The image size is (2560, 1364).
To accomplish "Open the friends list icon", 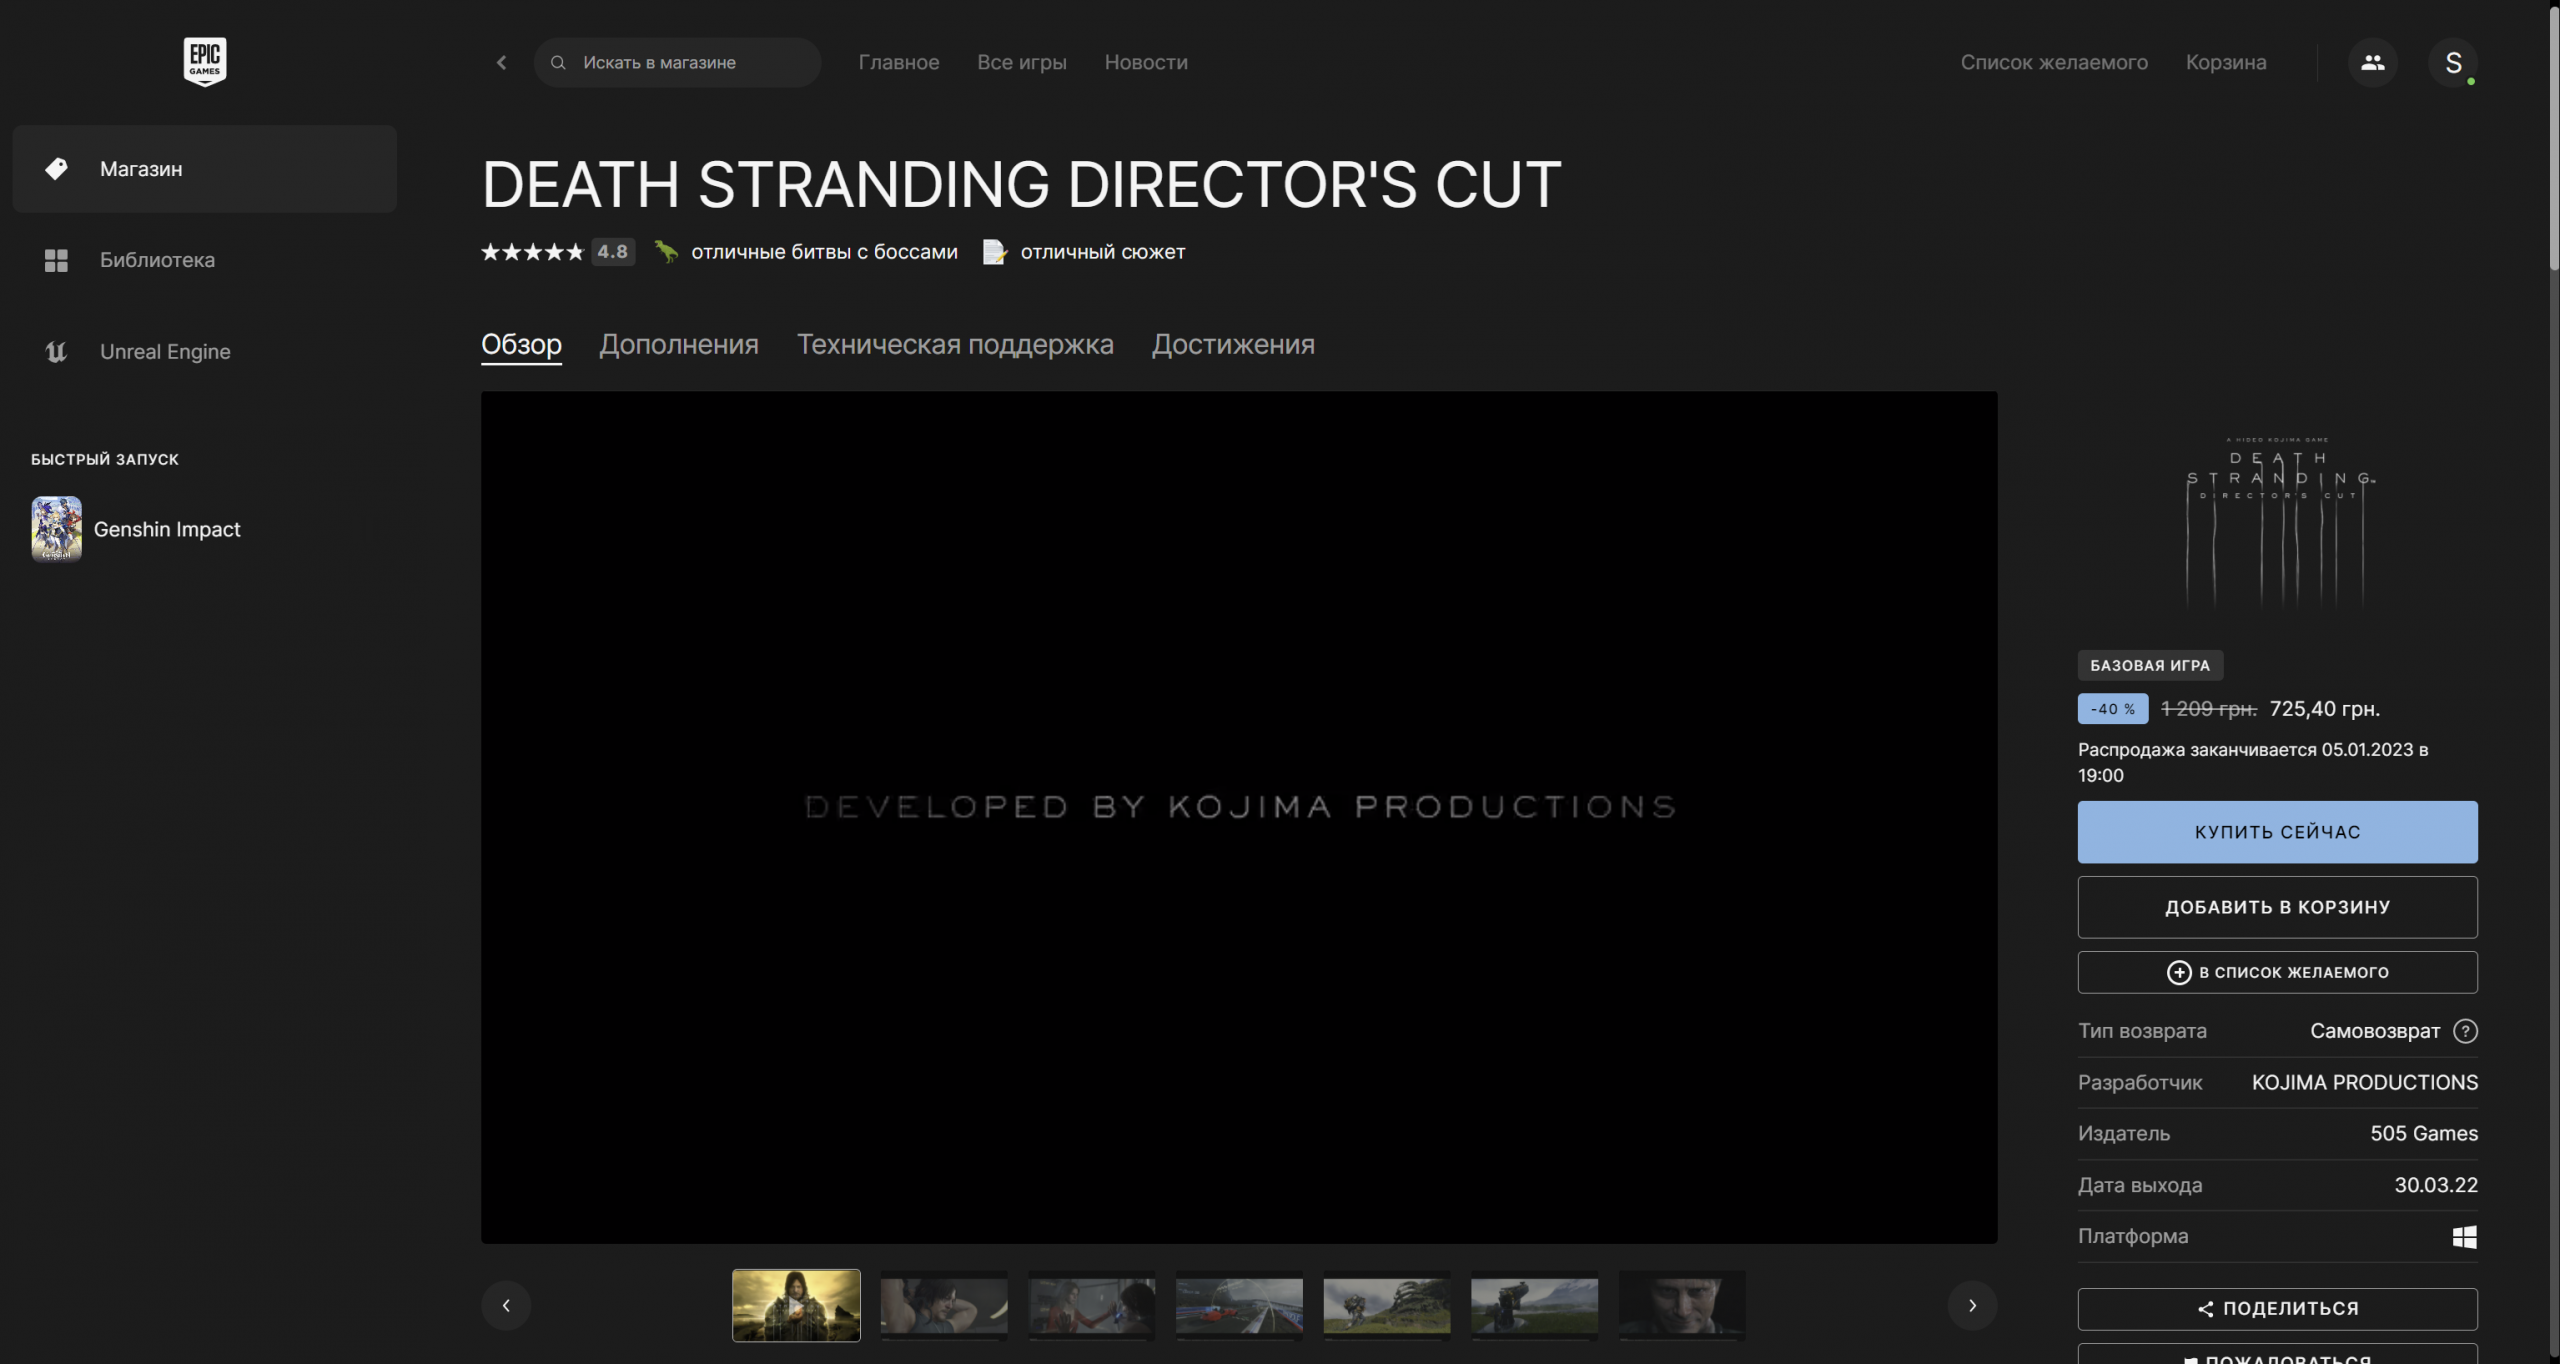I will coord(2372,62).
